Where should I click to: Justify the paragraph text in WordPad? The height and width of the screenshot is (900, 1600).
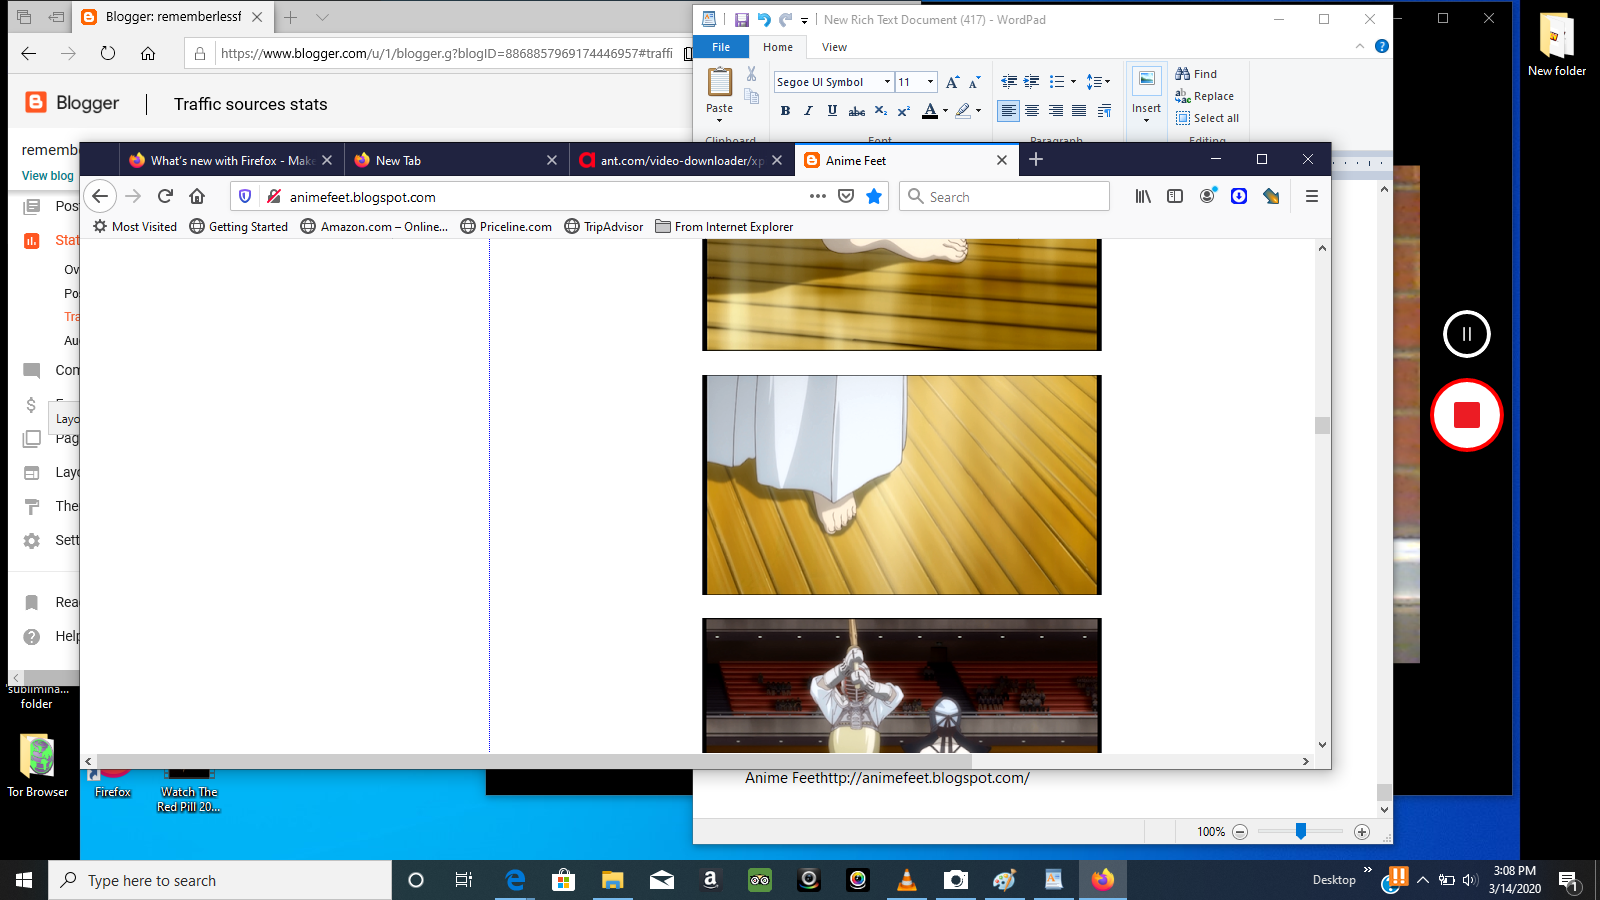tap(1080, 111)
